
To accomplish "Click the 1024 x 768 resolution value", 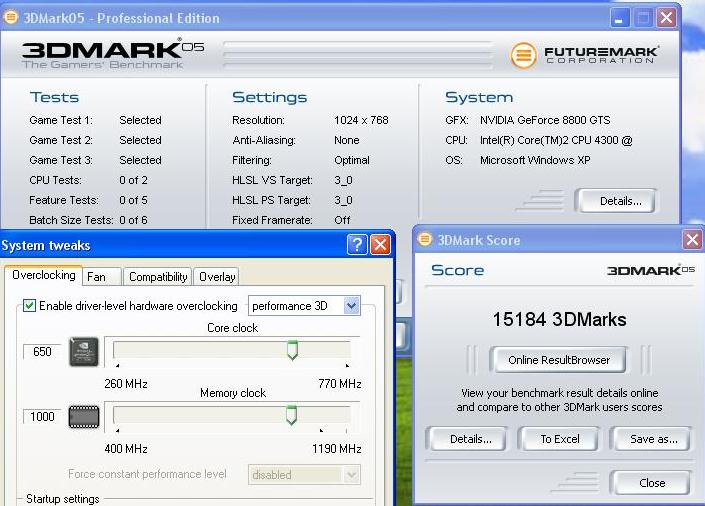I will pos(361,120).
